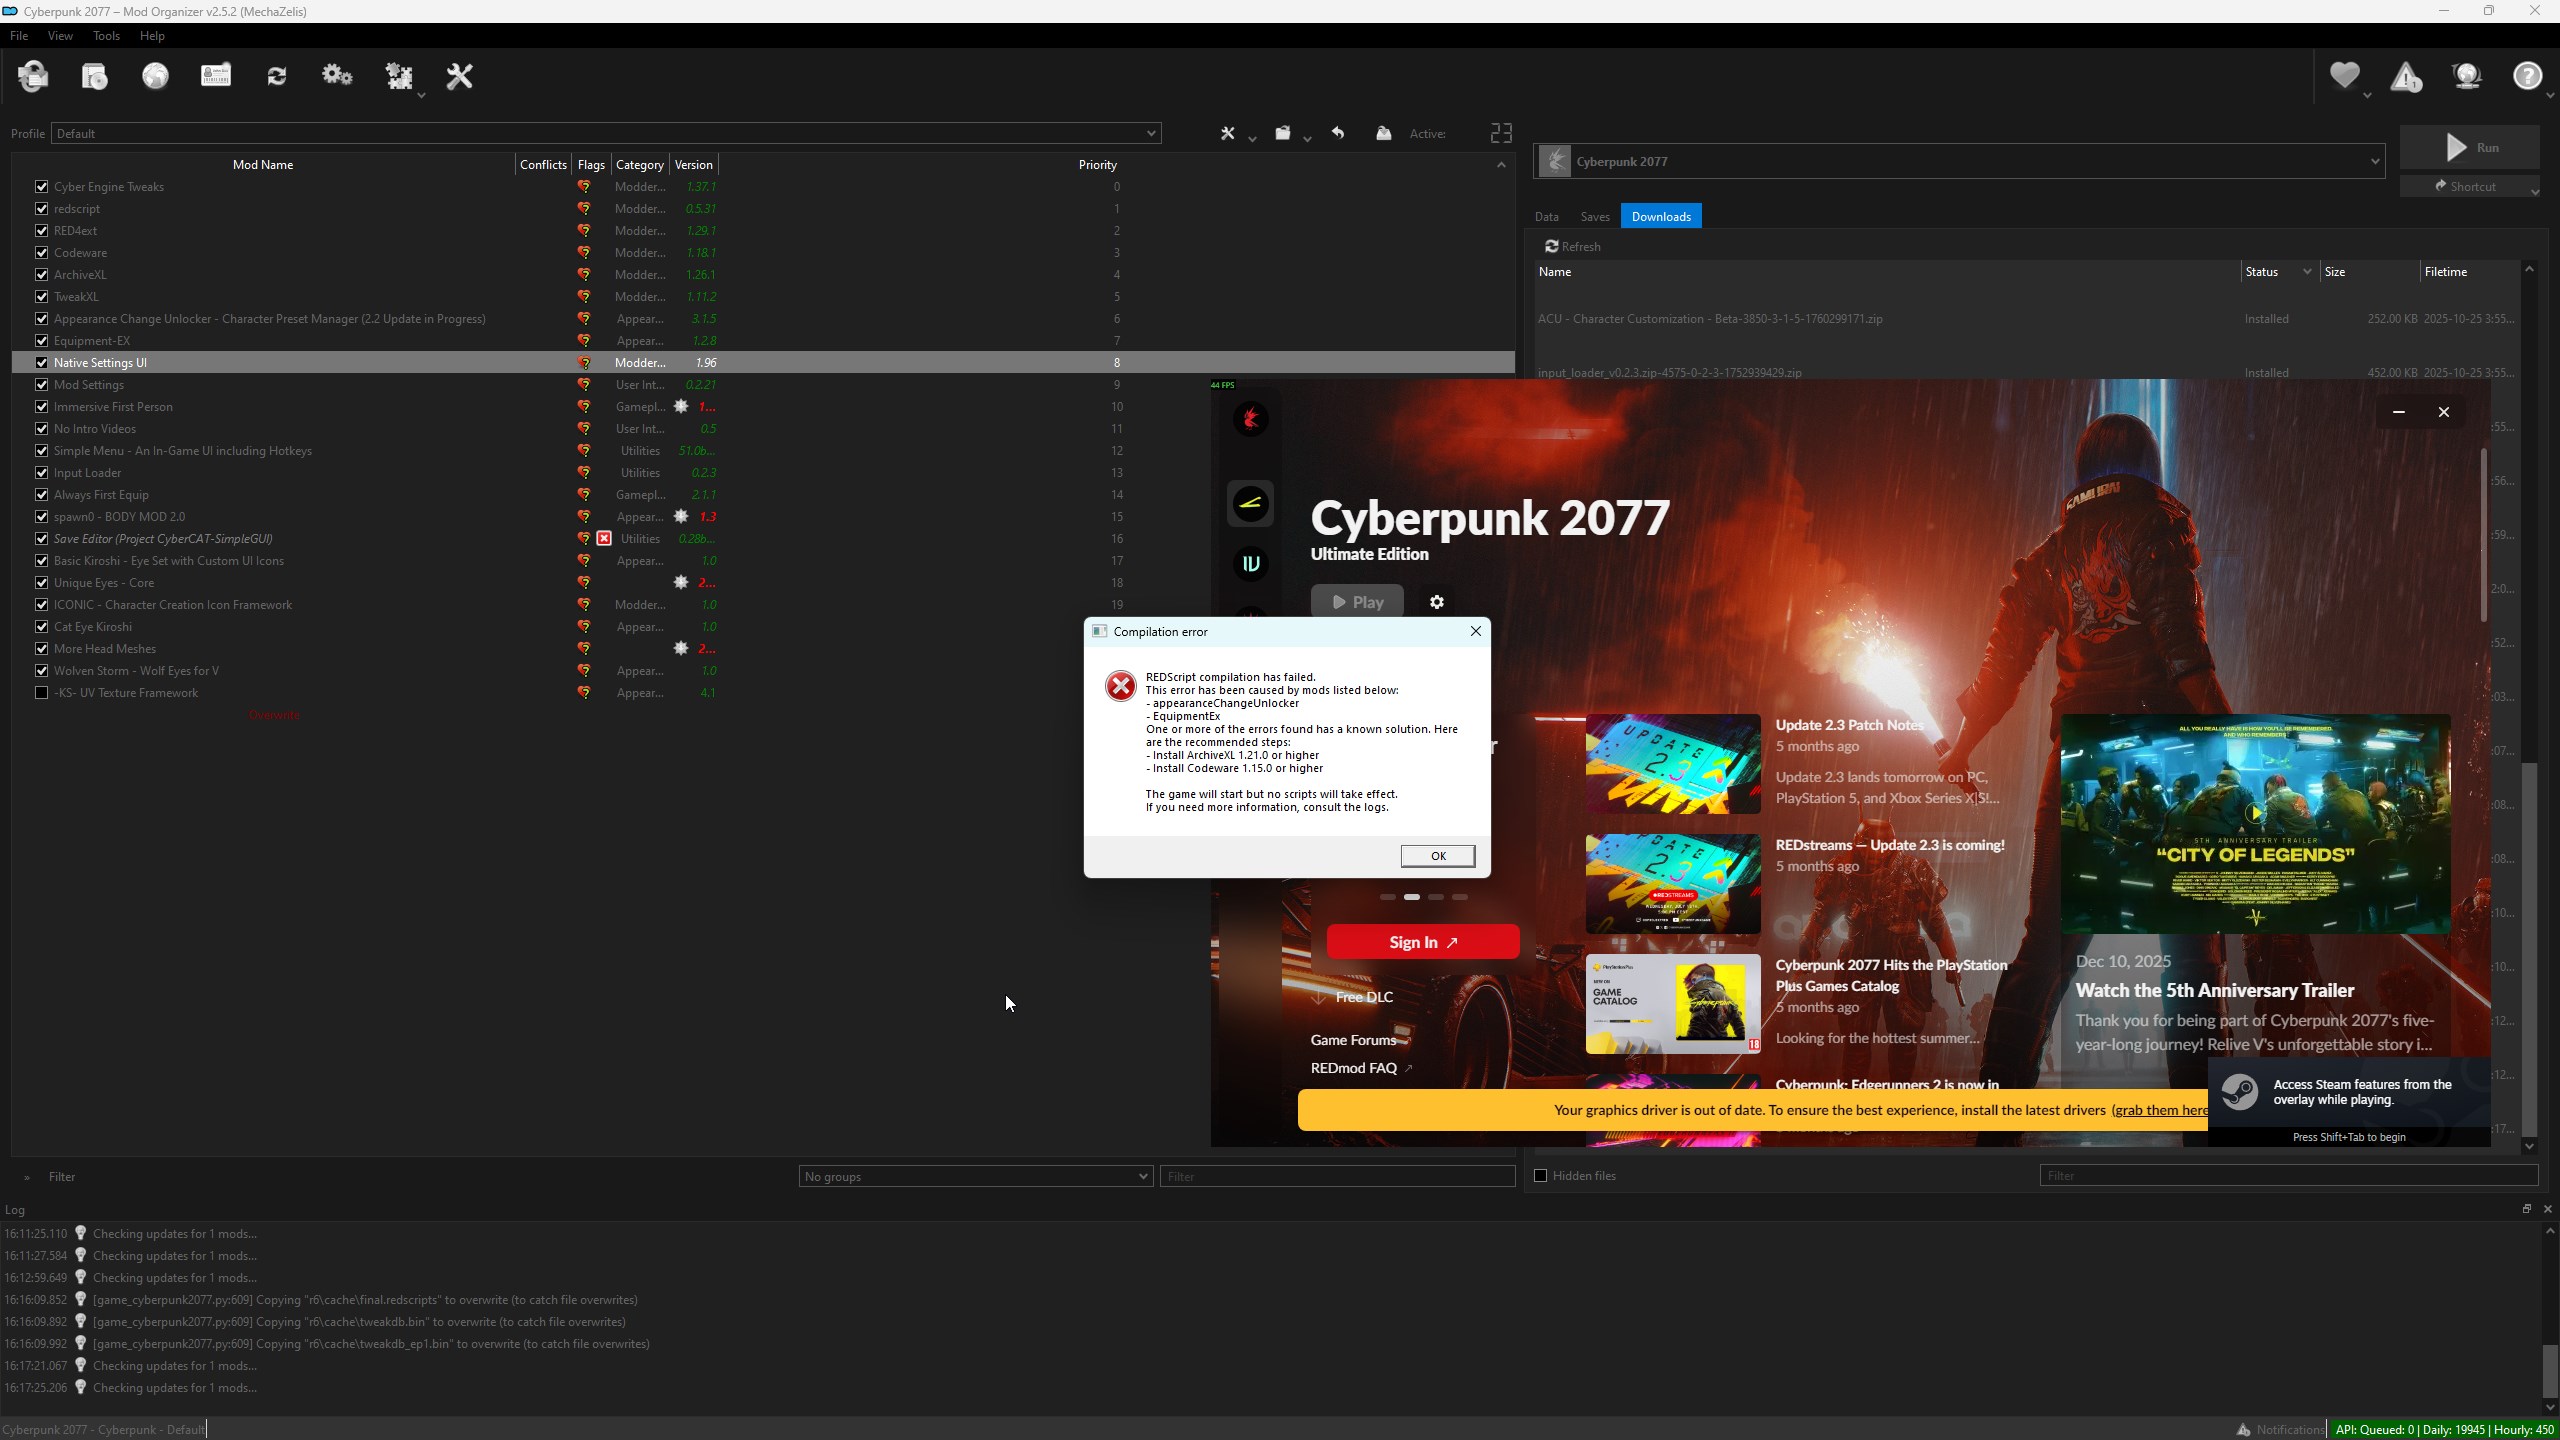Enable the -KS- UV Texture Framework mod
The width and height of the screenshot is (2560, 1440).
pos(41,693)
